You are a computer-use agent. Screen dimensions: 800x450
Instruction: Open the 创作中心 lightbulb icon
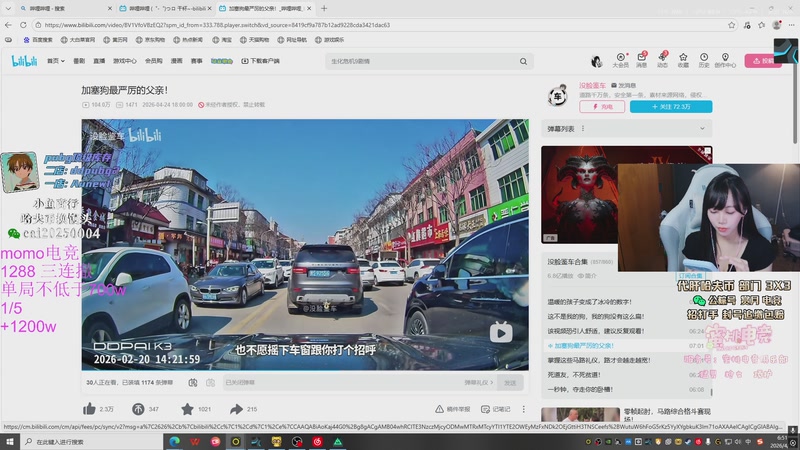pos(725,60)
